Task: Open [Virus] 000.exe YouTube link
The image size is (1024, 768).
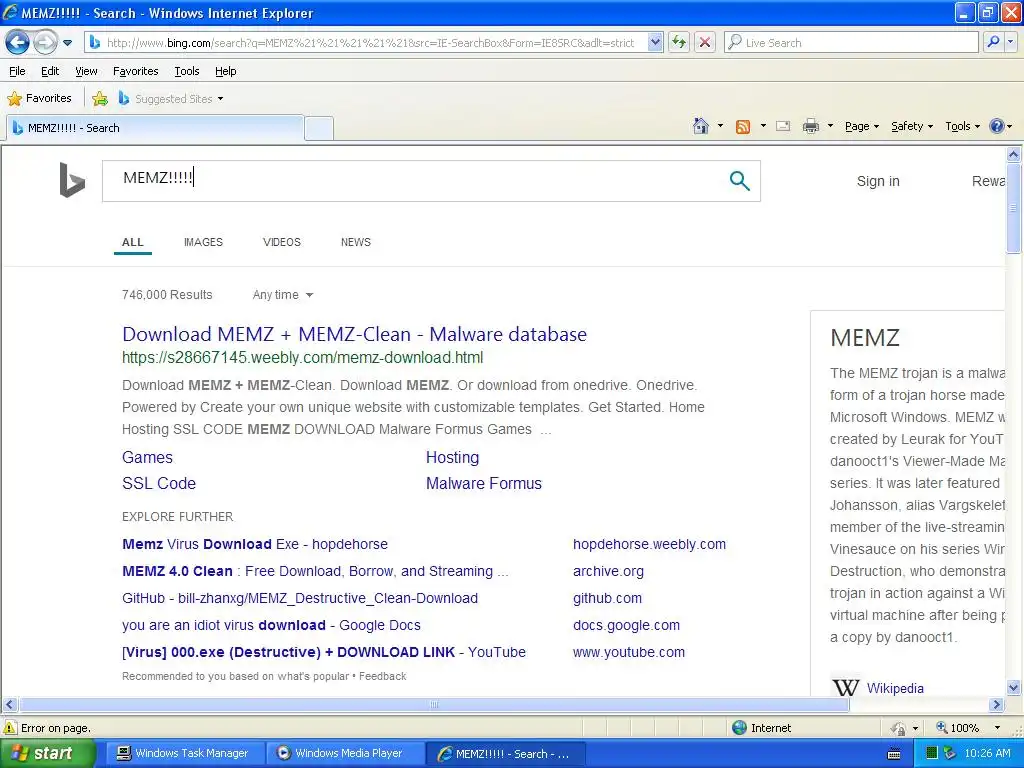Action: [x=324, y=652]
